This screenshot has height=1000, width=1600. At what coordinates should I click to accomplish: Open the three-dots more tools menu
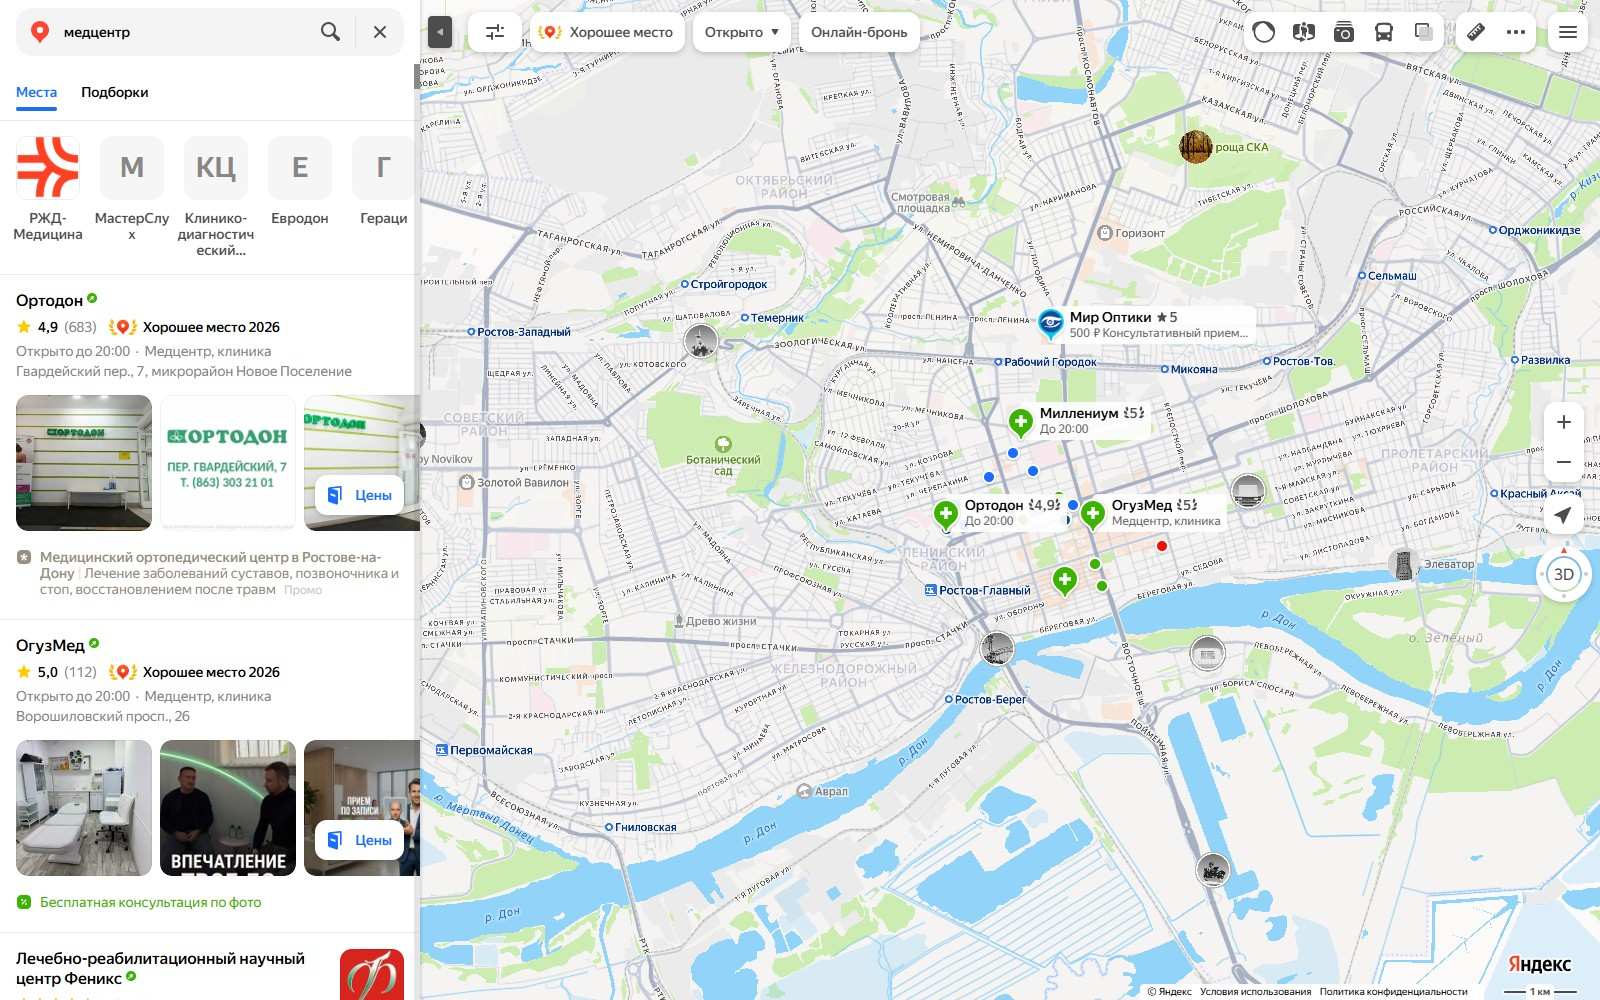(x=1516, y=32)
